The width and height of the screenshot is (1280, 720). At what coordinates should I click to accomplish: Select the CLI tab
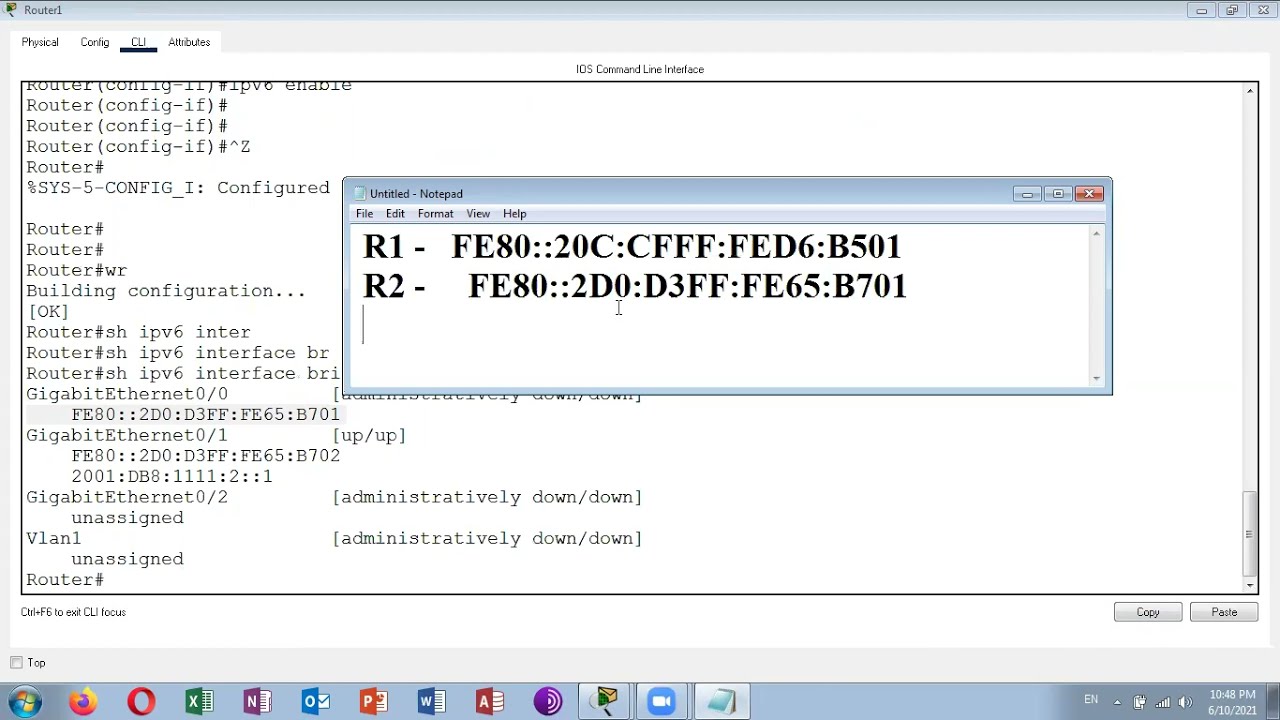tap(138, 42)
